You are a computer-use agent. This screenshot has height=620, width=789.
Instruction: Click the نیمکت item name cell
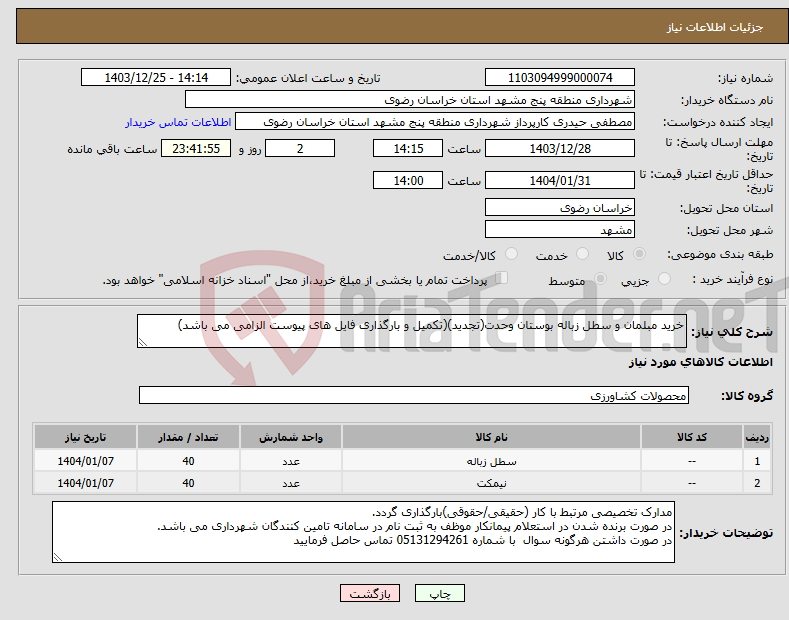(x=491, y=483)
